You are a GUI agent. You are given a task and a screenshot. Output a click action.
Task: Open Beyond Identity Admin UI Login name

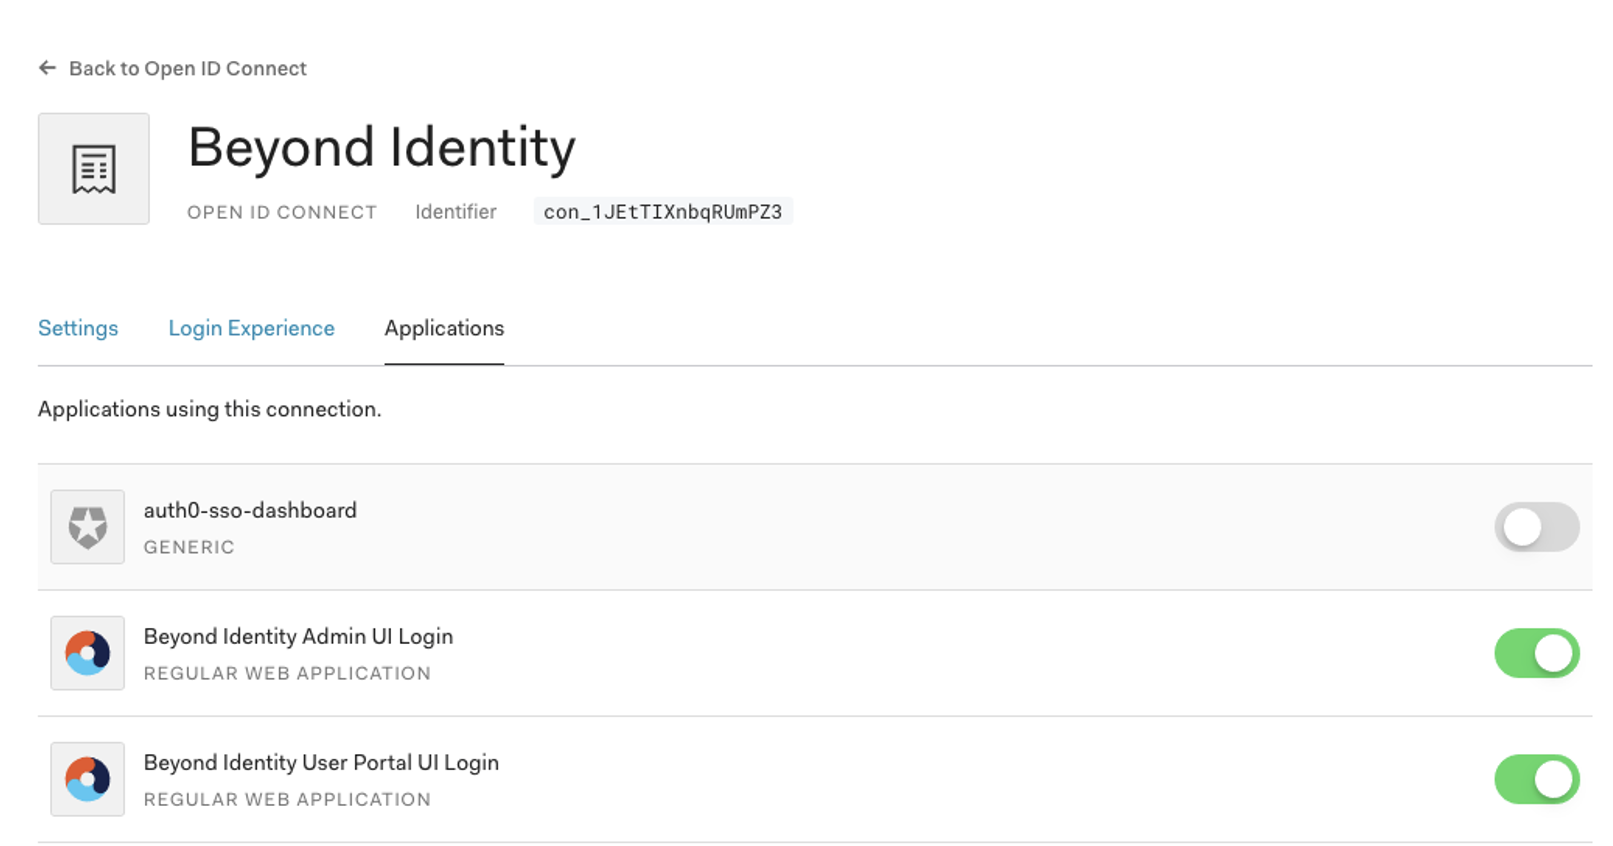(x=298, y=636)
